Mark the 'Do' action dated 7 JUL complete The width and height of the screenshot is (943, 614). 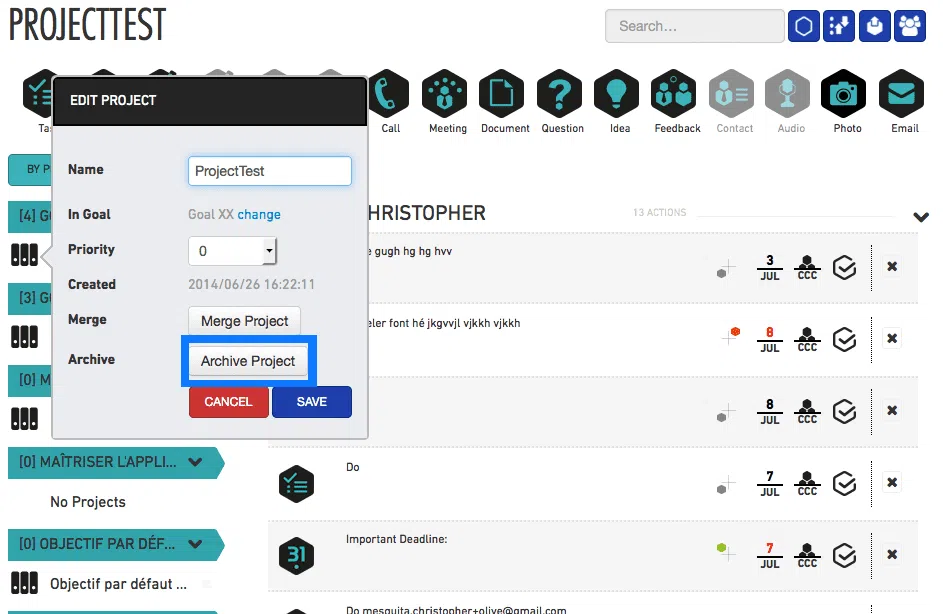(x=845, y=483)
